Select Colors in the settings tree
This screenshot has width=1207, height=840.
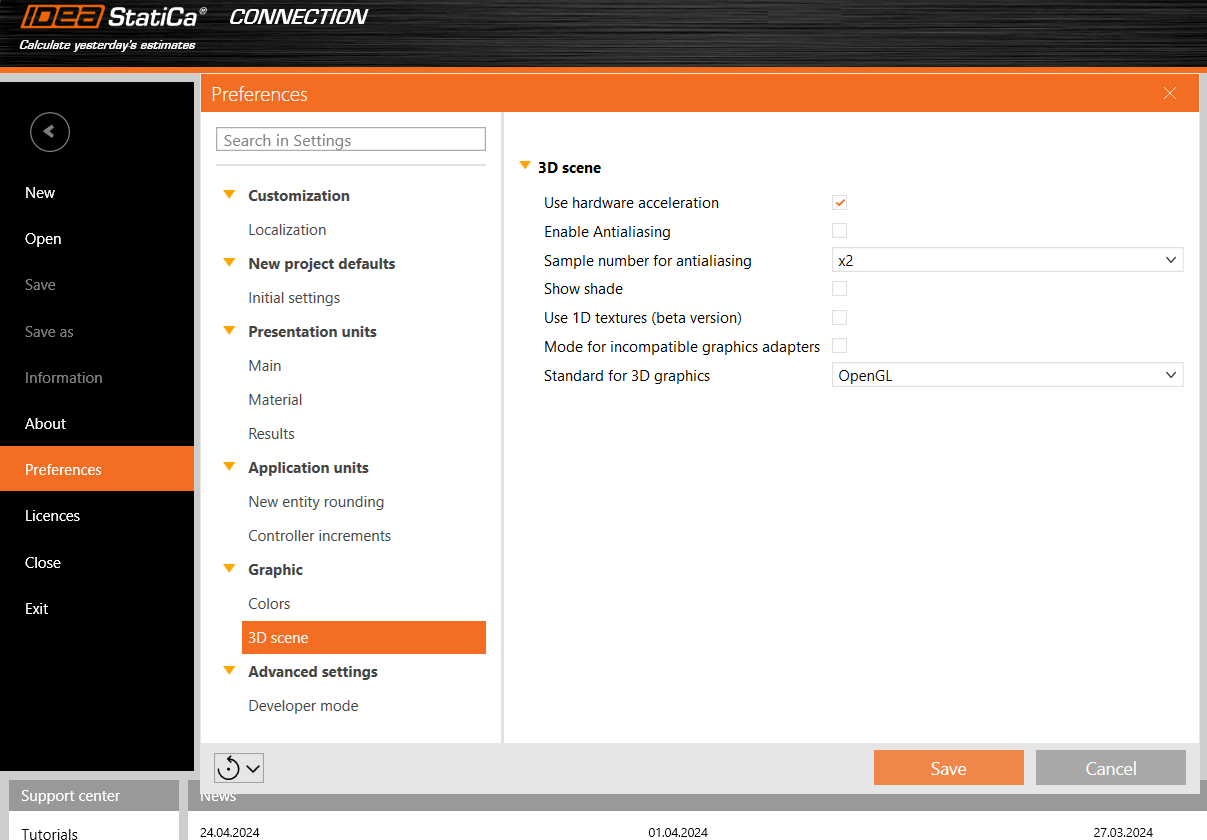click(x=270, y=604)
